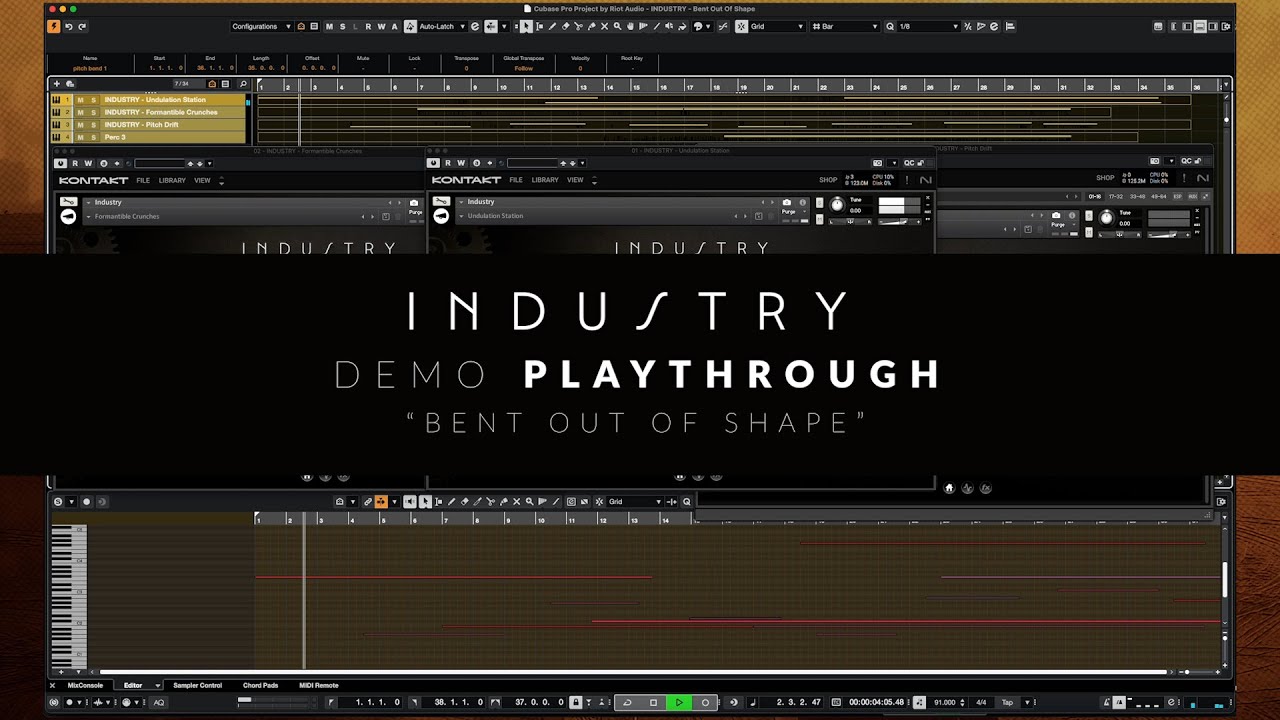Click bar 19 on project ruler

click(x=743, y=87)
